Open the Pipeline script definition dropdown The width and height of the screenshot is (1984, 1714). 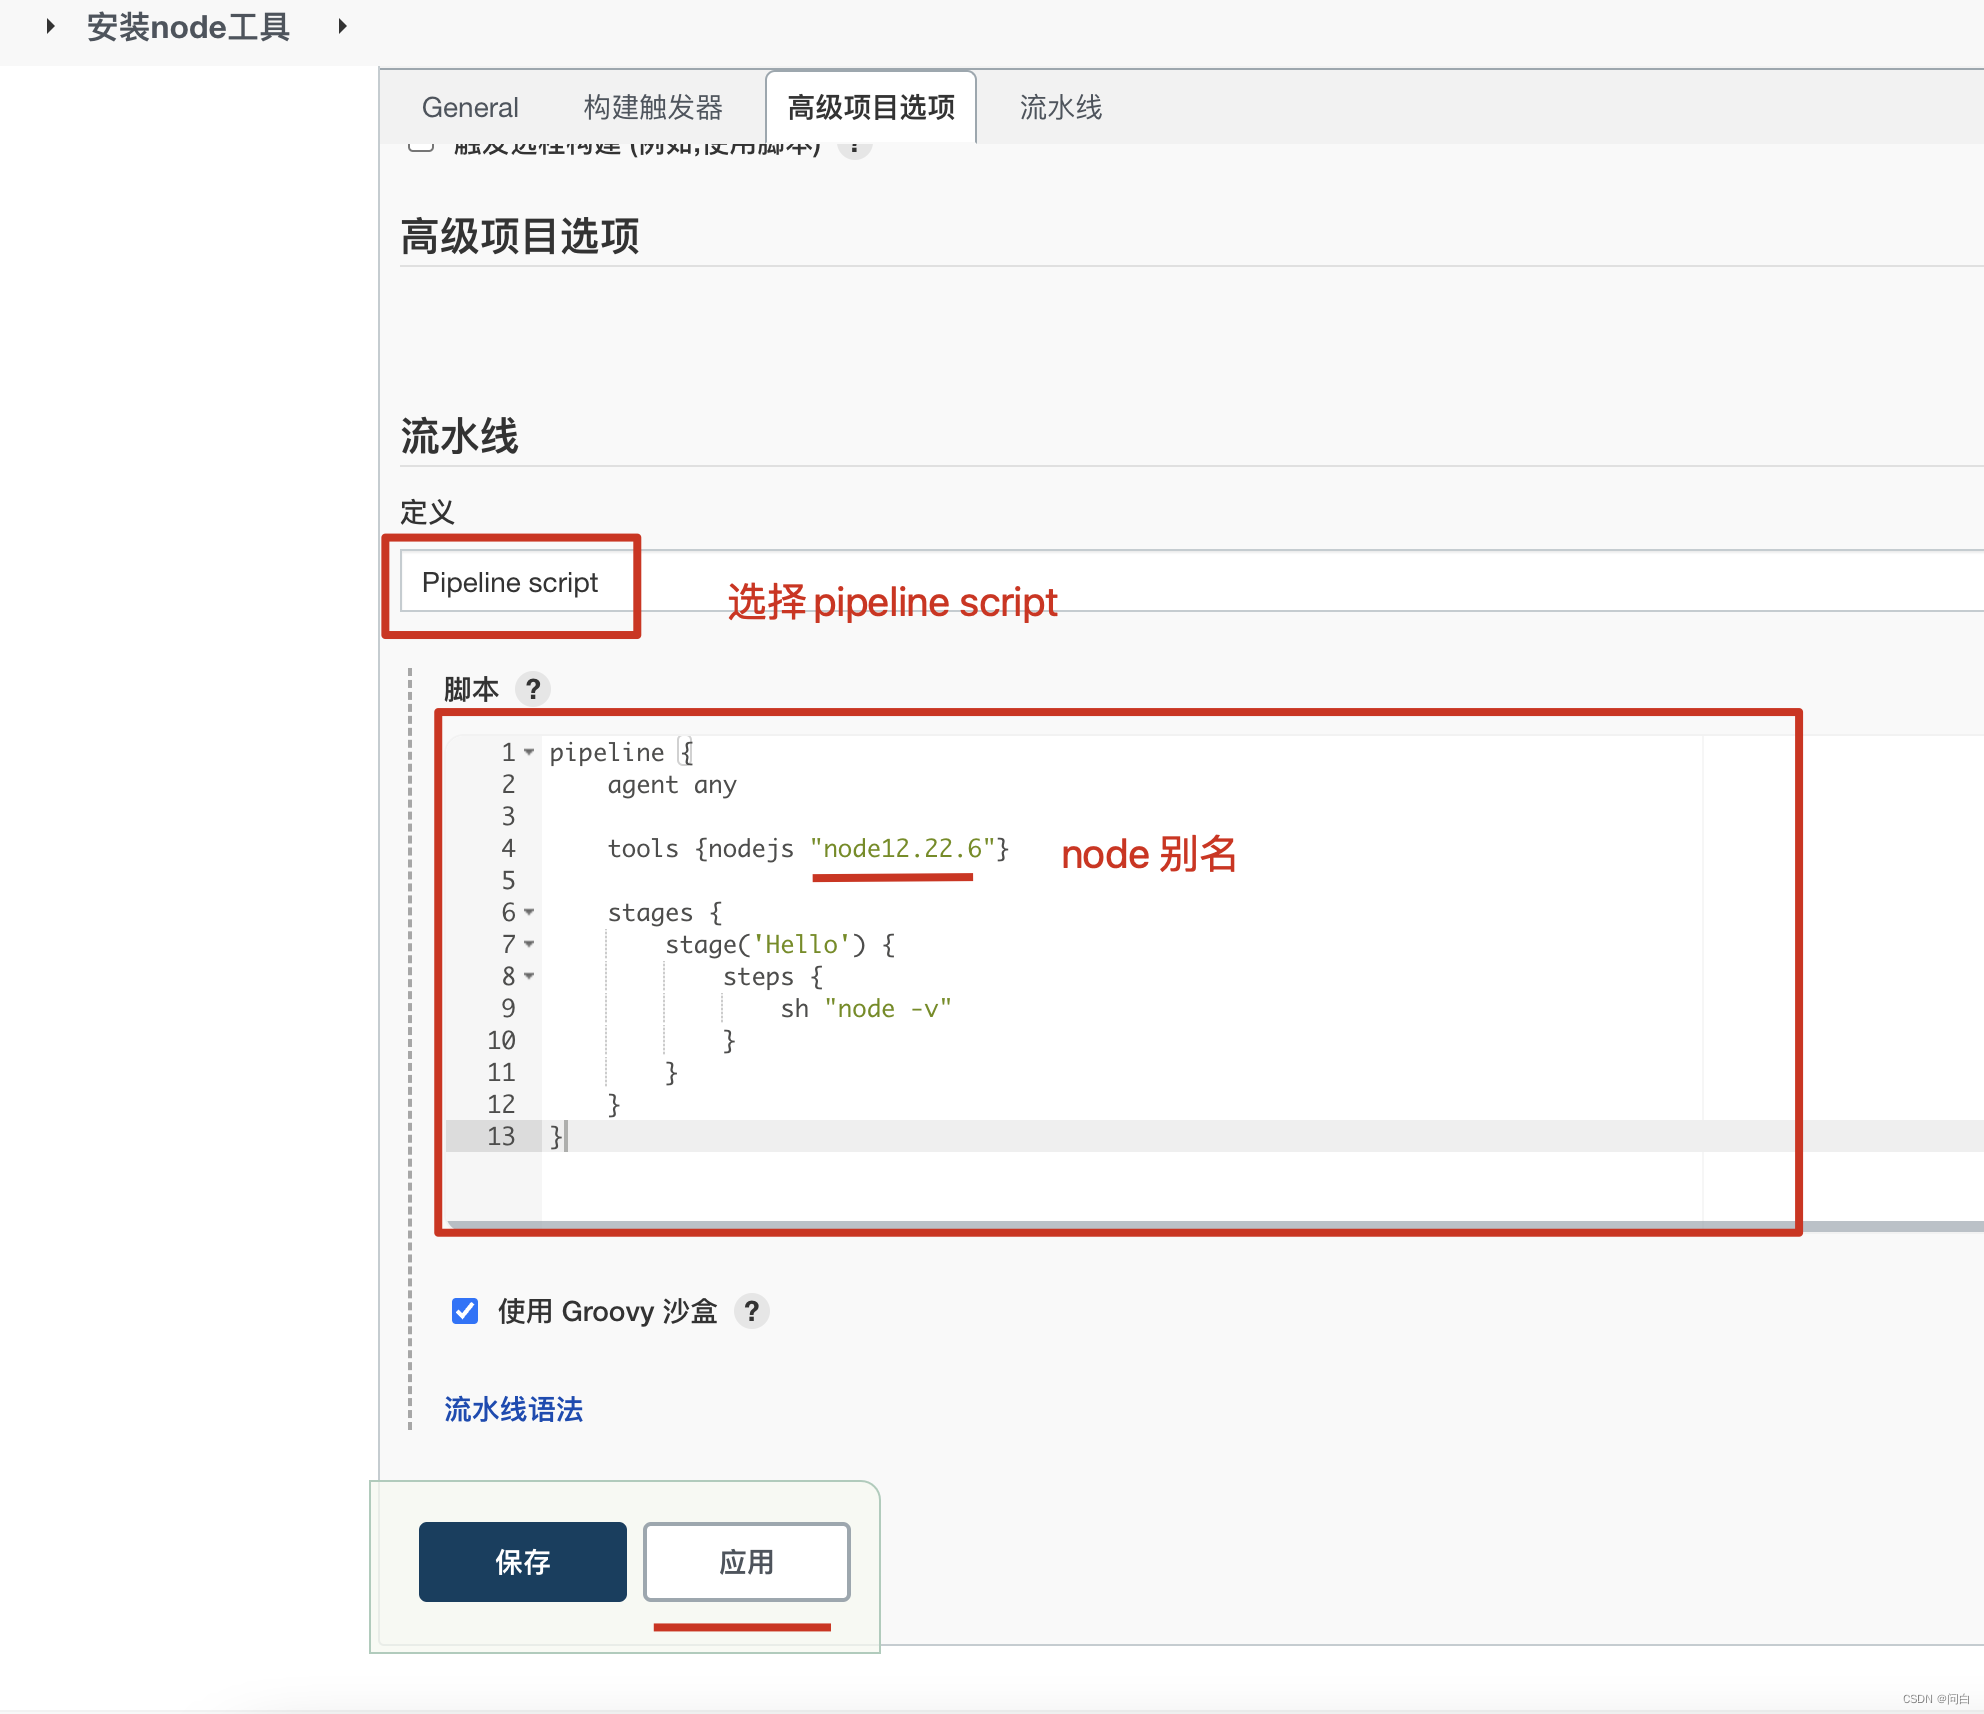[512, 582]
